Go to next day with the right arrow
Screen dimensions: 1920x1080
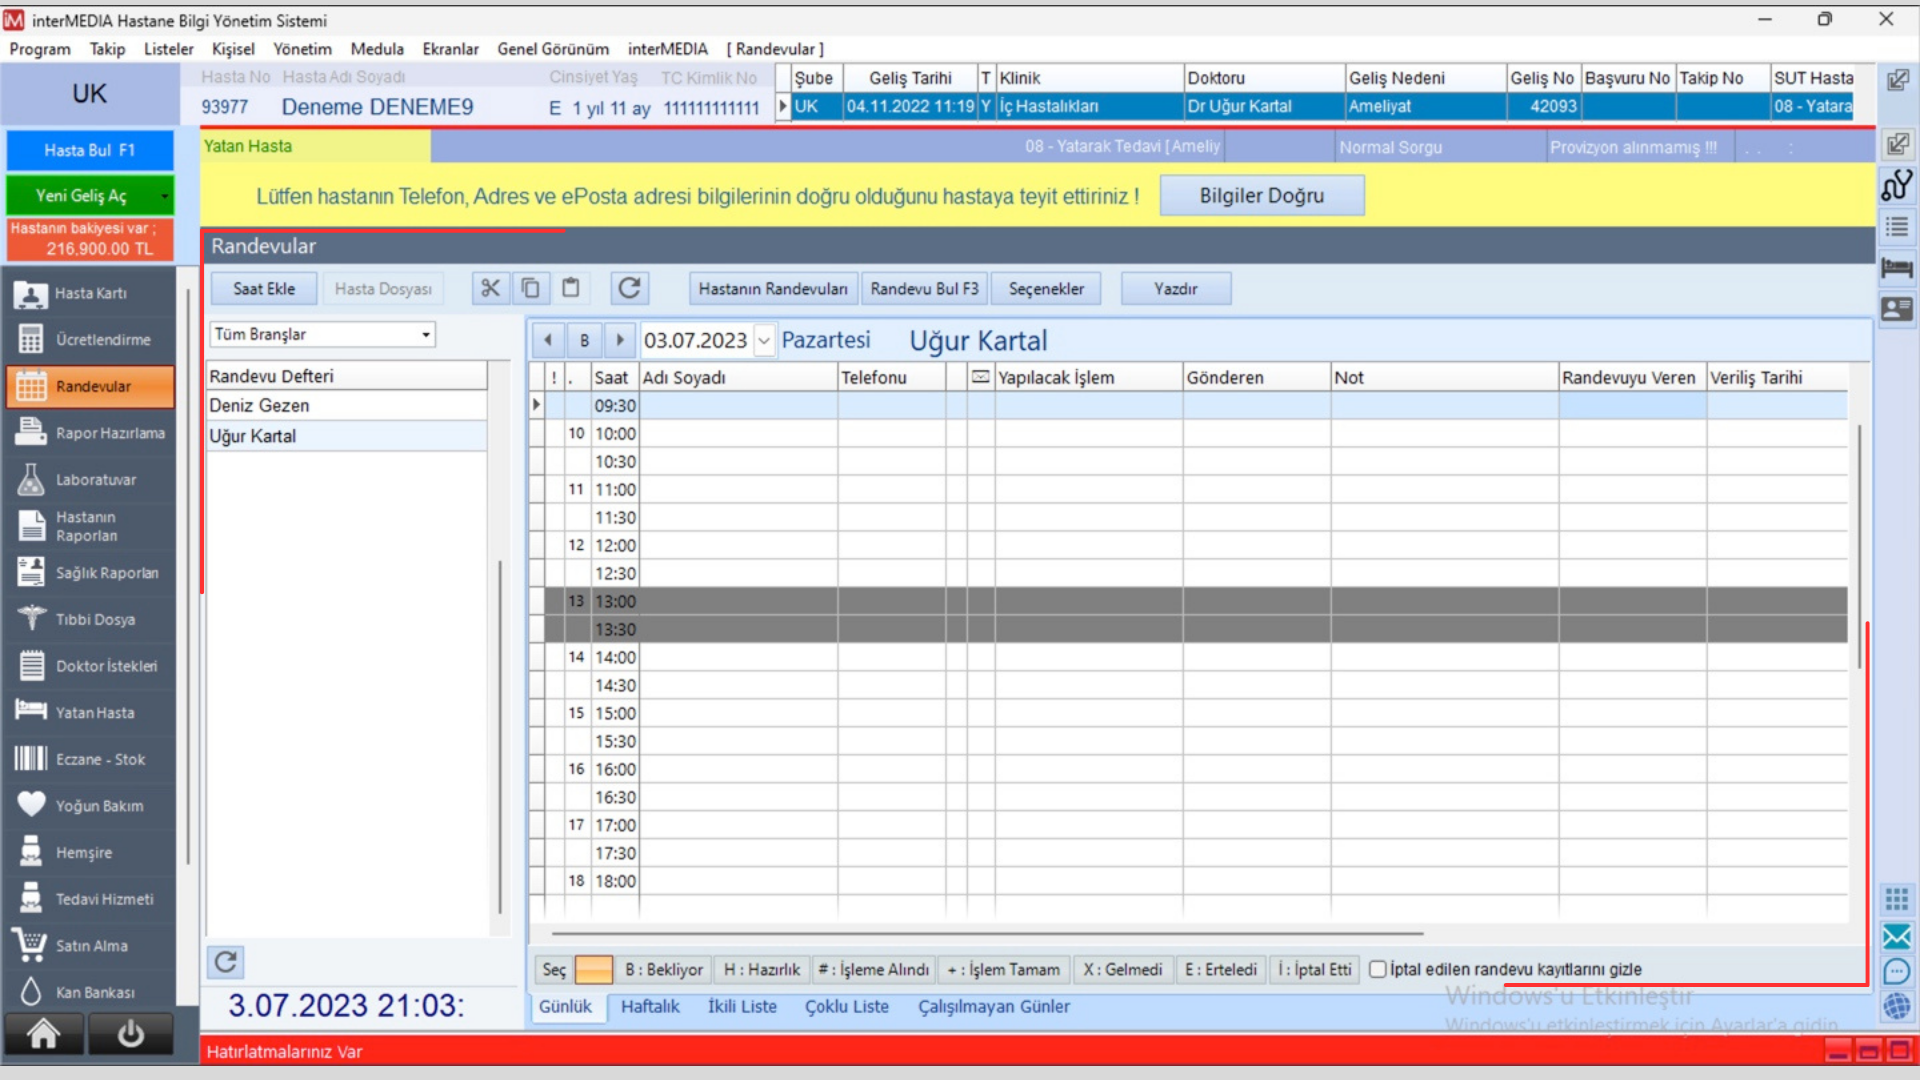pos(620,340)
